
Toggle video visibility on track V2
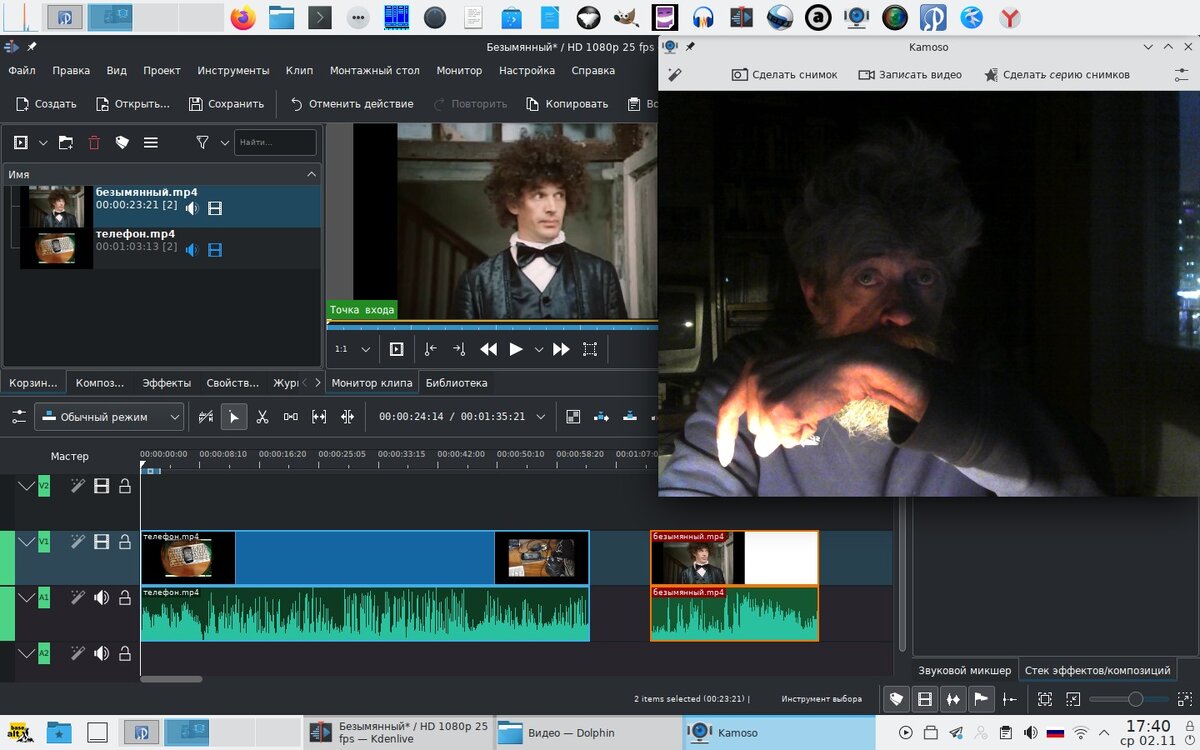tap(101, 486)
